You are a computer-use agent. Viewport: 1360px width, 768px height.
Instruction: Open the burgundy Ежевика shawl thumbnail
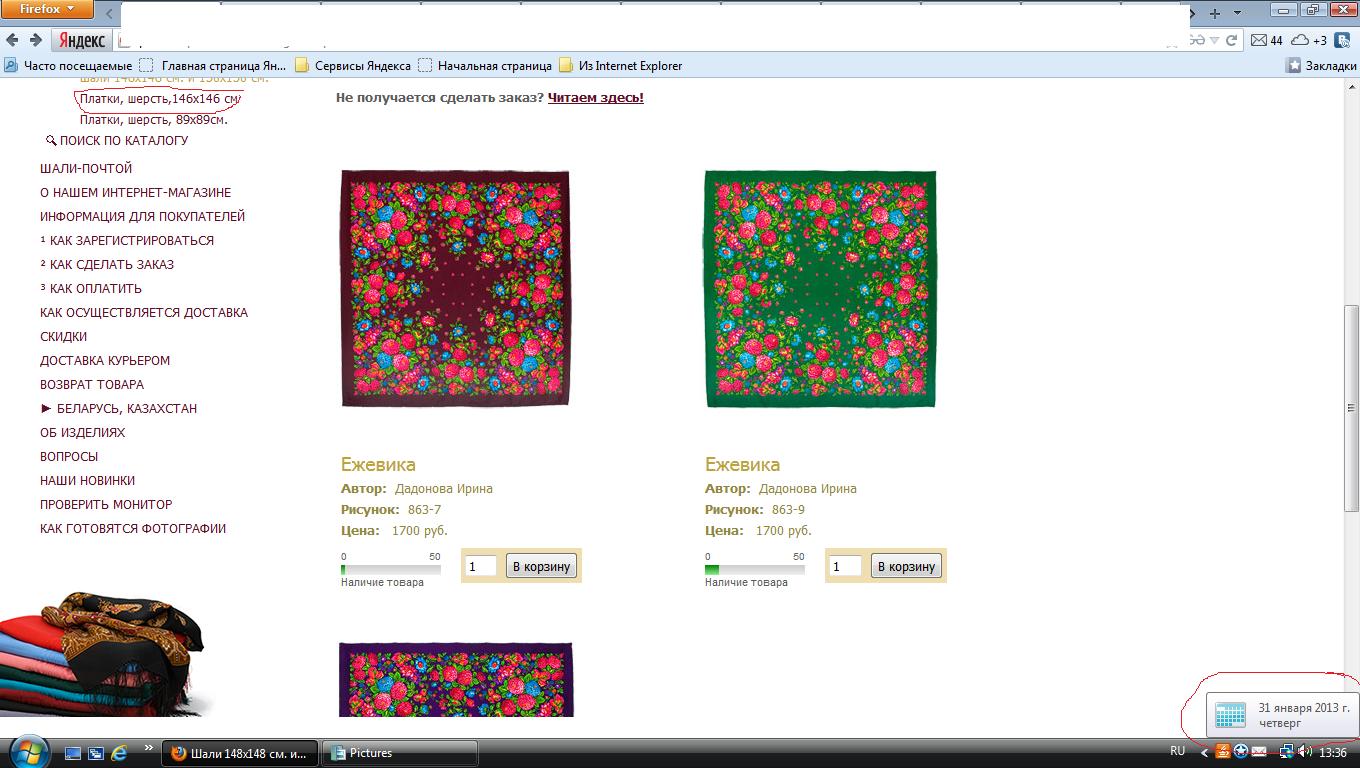coord(455,289)
